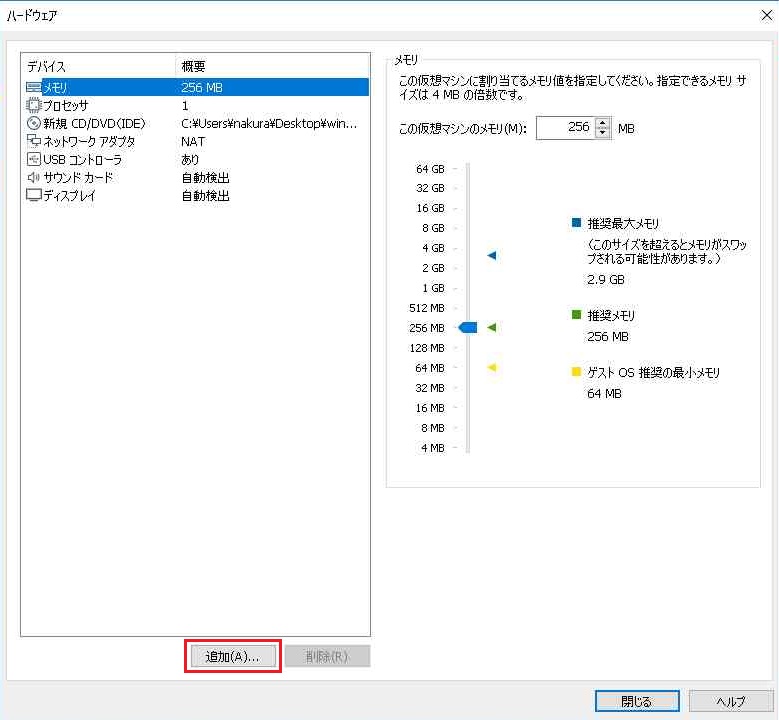Click the blue 推奨最大メモリ legend square
This screenshot has height=720, width=779.
[576, 222]
